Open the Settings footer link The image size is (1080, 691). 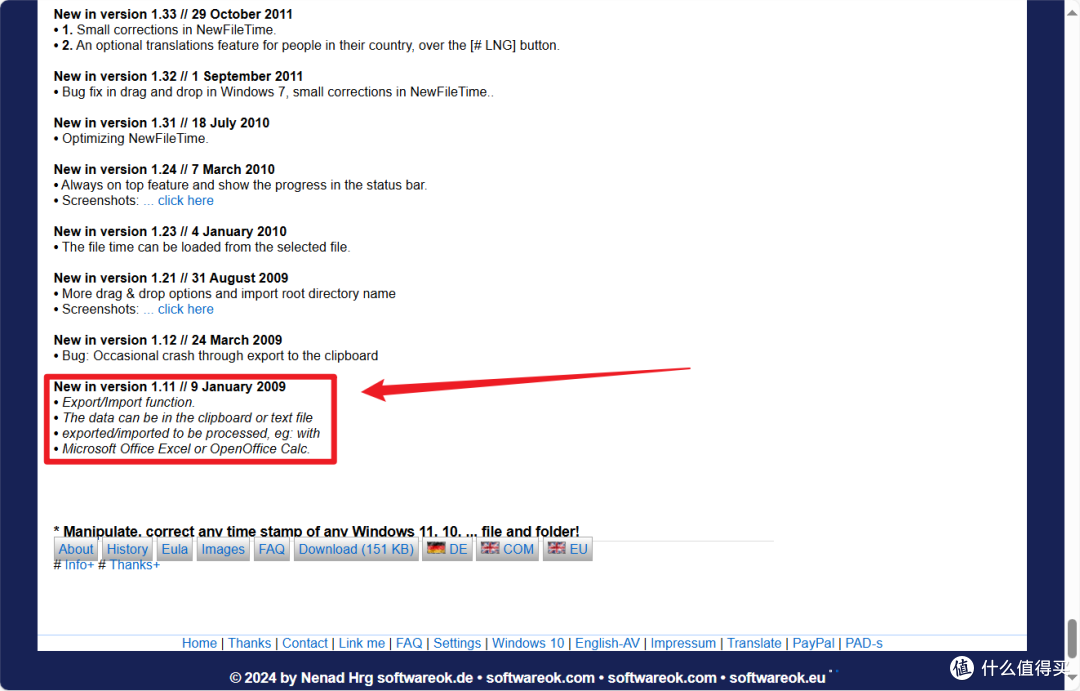pos(457,643)
